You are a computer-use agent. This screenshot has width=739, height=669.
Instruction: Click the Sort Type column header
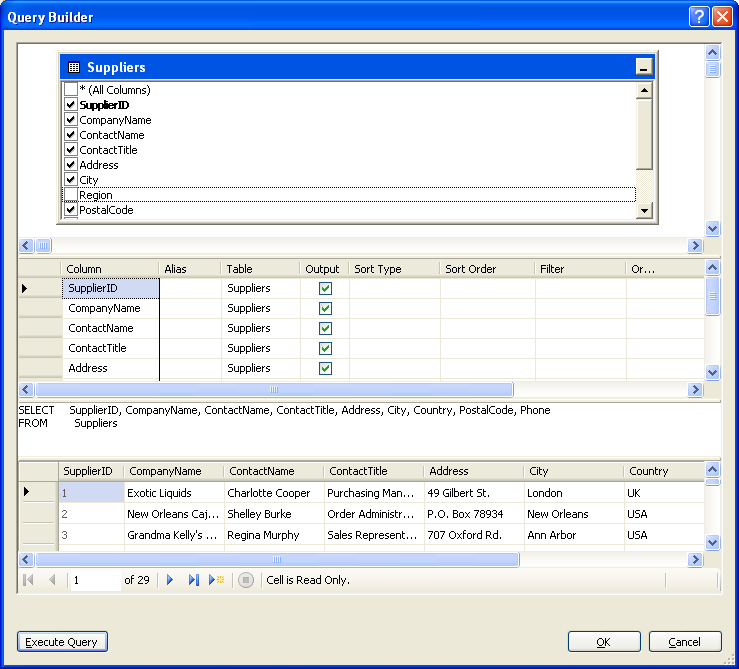click(x=394, y=269)
